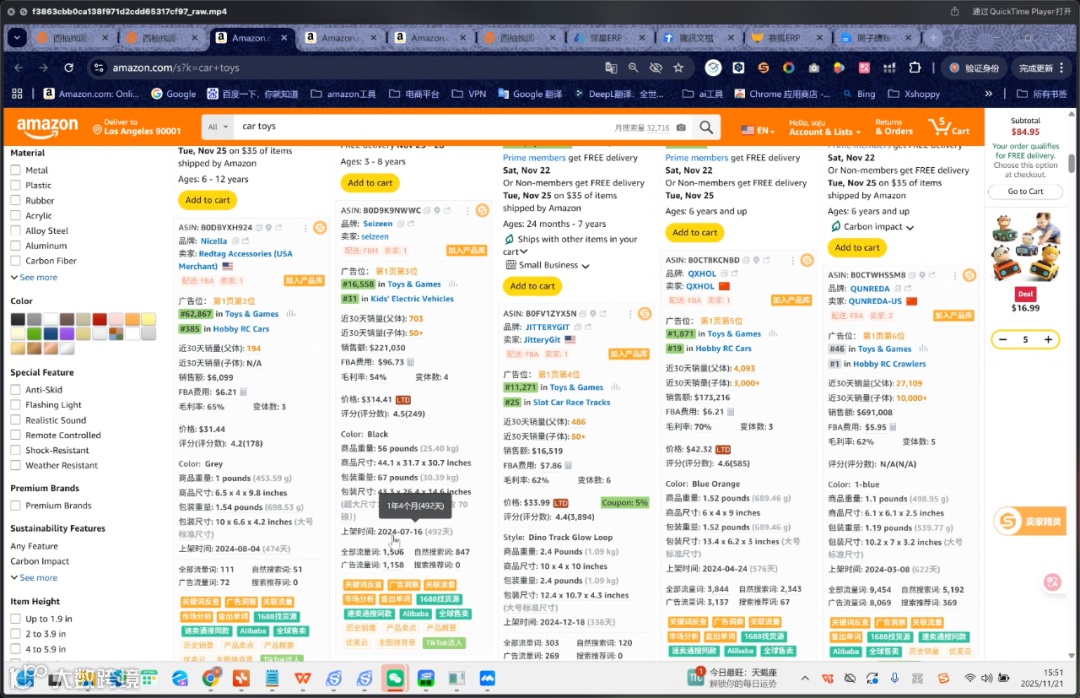Screen dimensions: 1080x698
Task: Open the EN language selector dropdown
Action: click(x=758, y=130)
